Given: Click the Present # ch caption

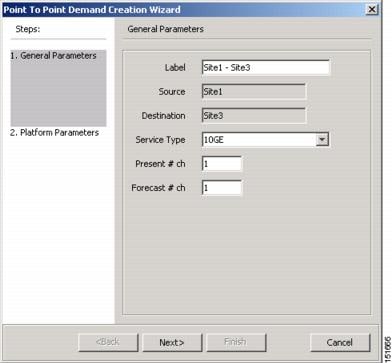Looking at the screenshot, I should coord(160,164).
